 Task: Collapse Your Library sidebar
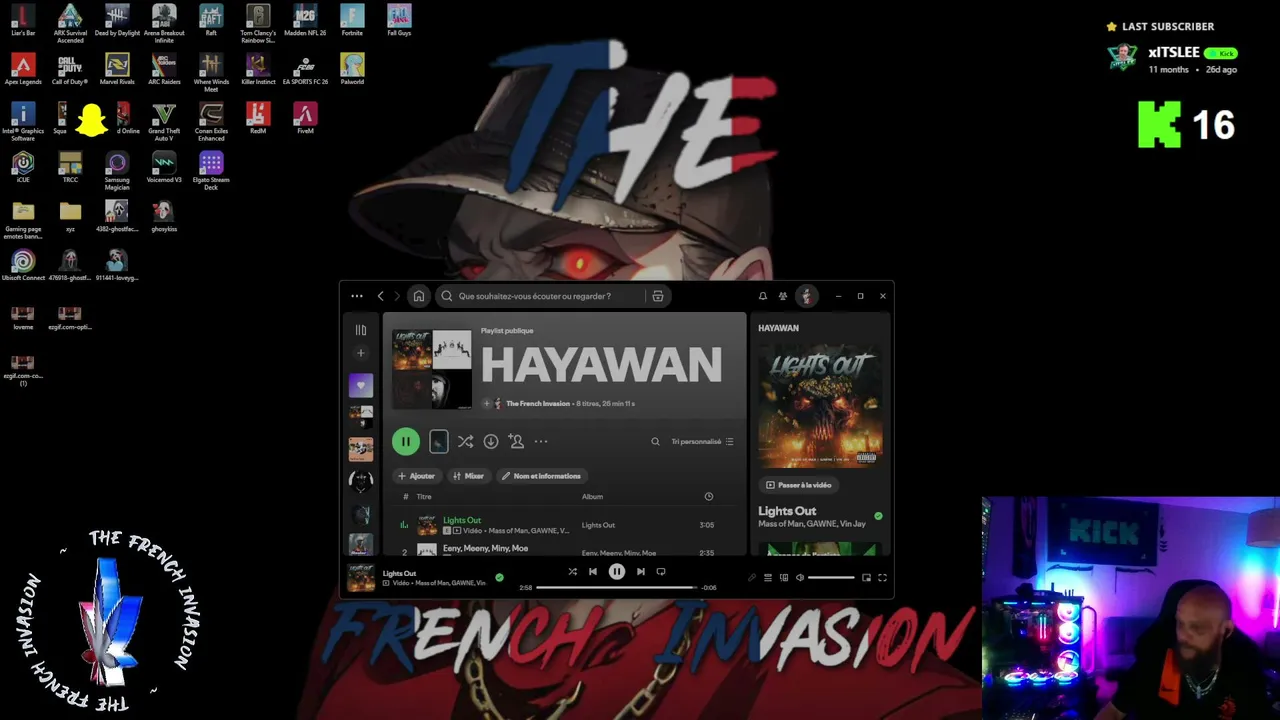(x=361, y=330)
